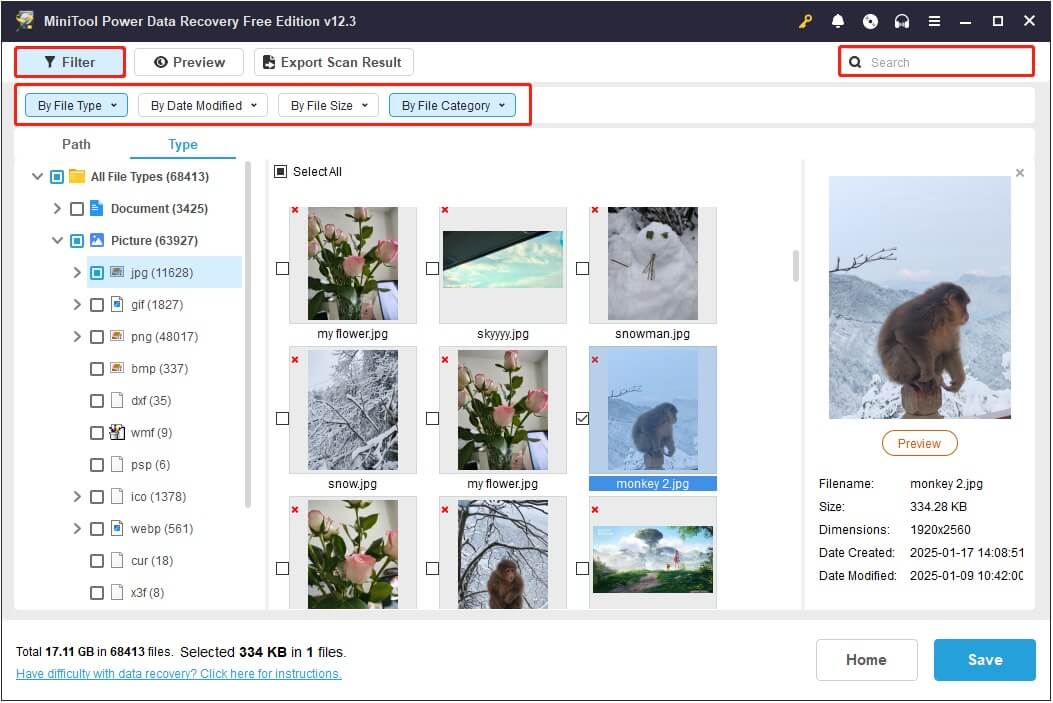
Task: Check the bmp (337) checkbox
Action: [97, 369]
